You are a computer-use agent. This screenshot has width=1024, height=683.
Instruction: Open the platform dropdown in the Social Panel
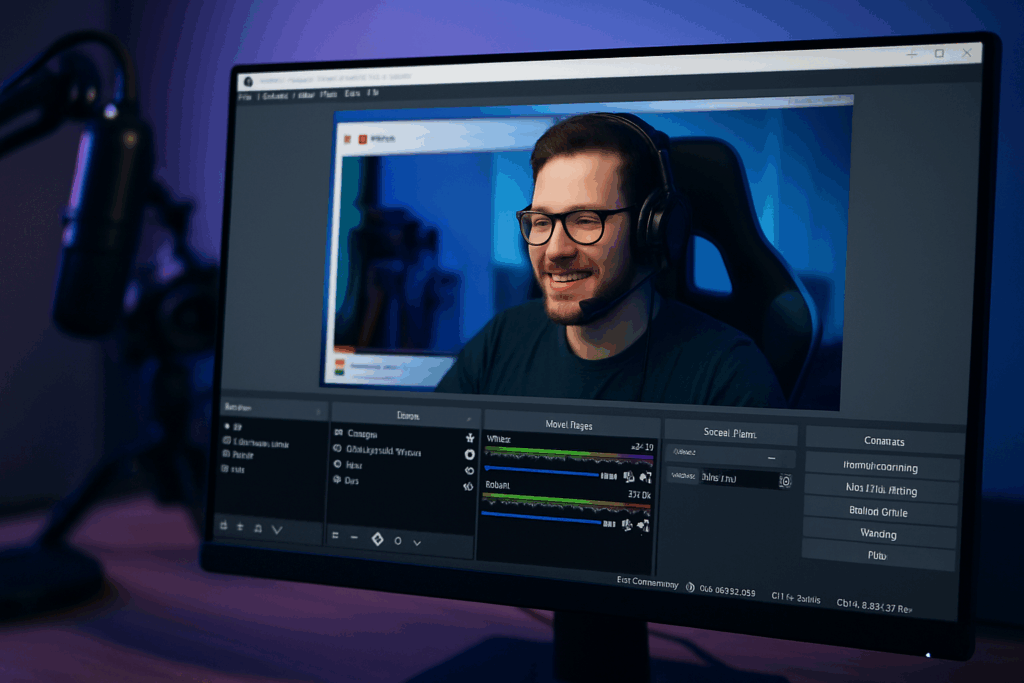pos(772,457)
